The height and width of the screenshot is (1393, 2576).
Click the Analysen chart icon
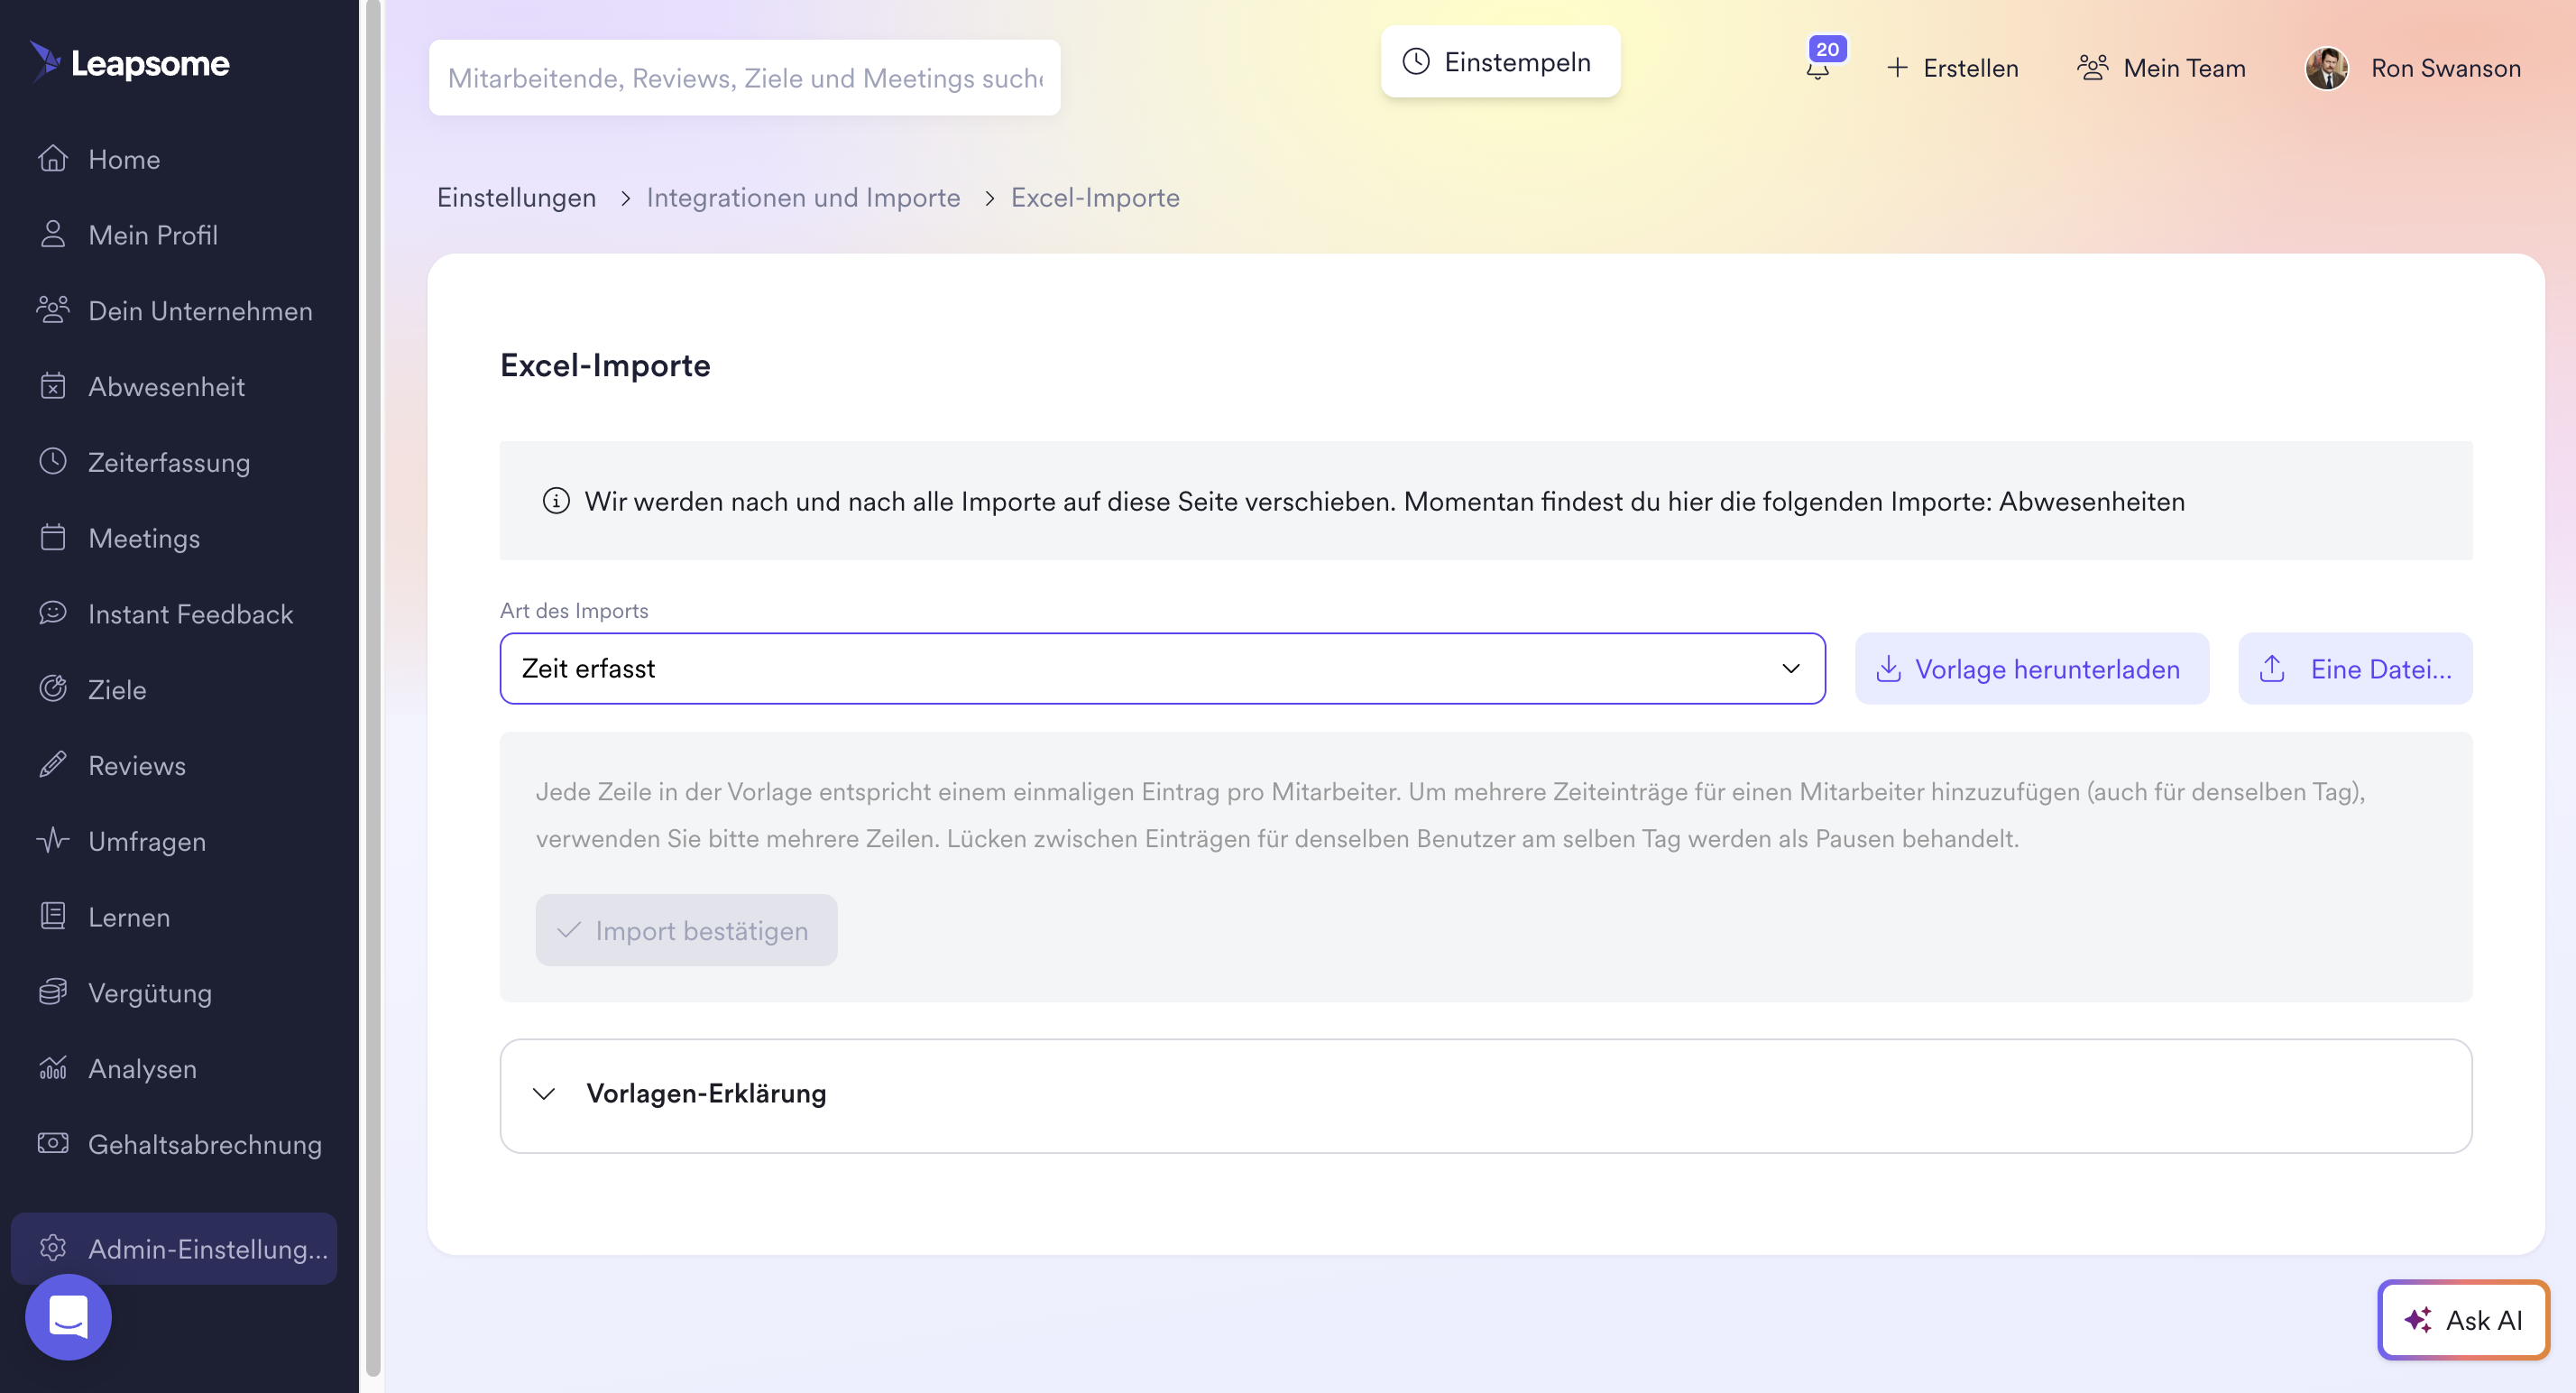[x=53, y=1068]
